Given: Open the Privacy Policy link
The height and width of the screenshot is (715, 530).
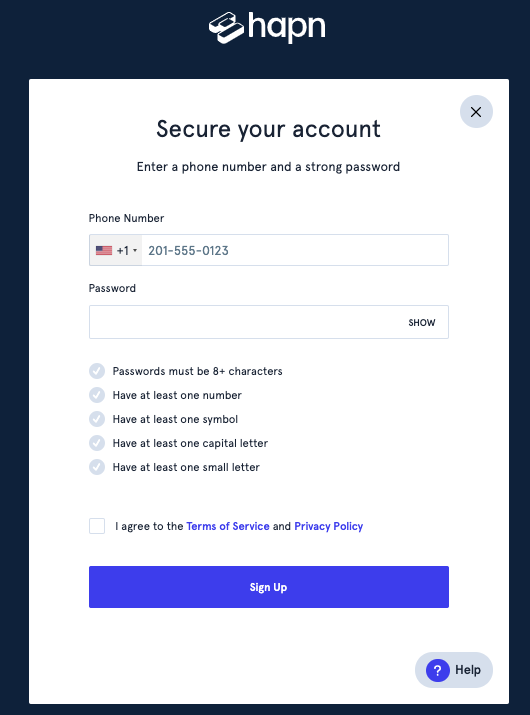Looking at the screenshot, I should pyautogui.click(x=328, y=526).
